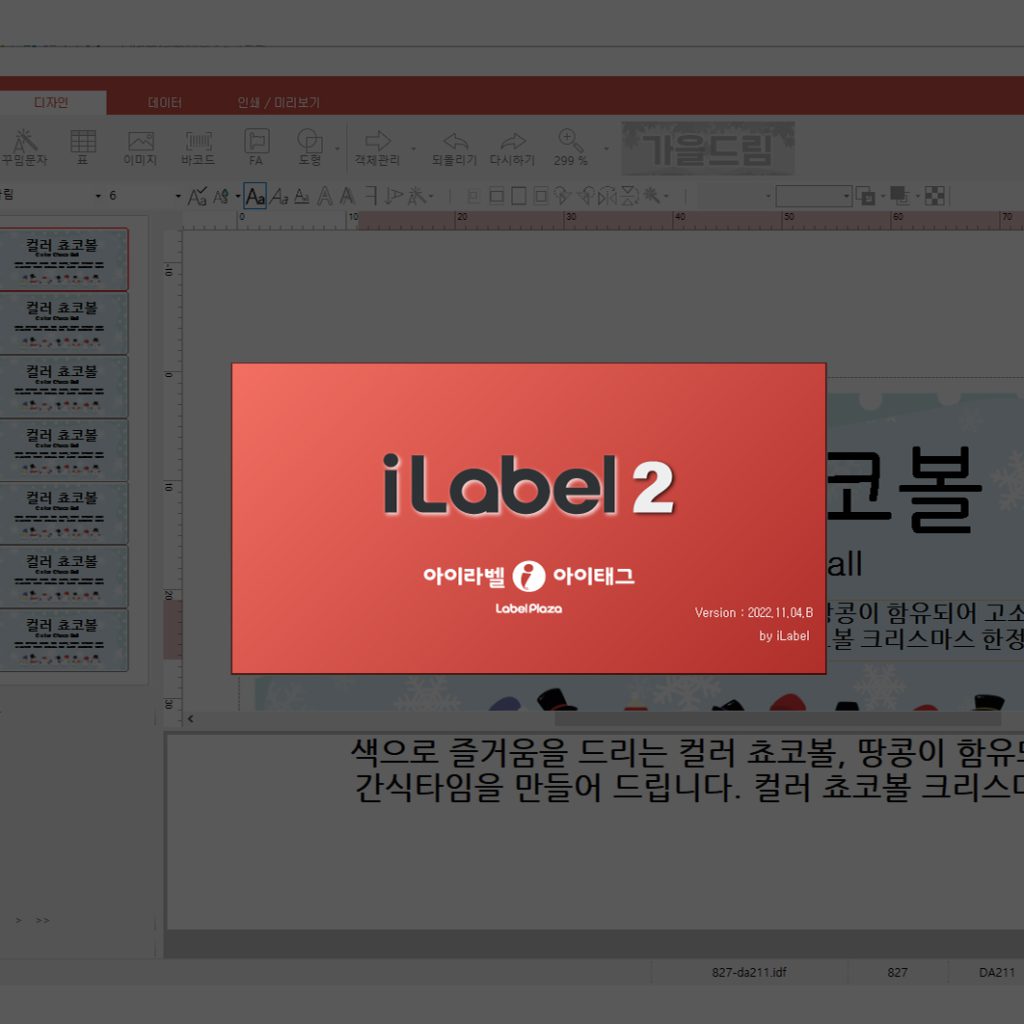Redo with the 다시하기 arrow
Screen dimensions: 1024x1024
[x=513, y=148]
